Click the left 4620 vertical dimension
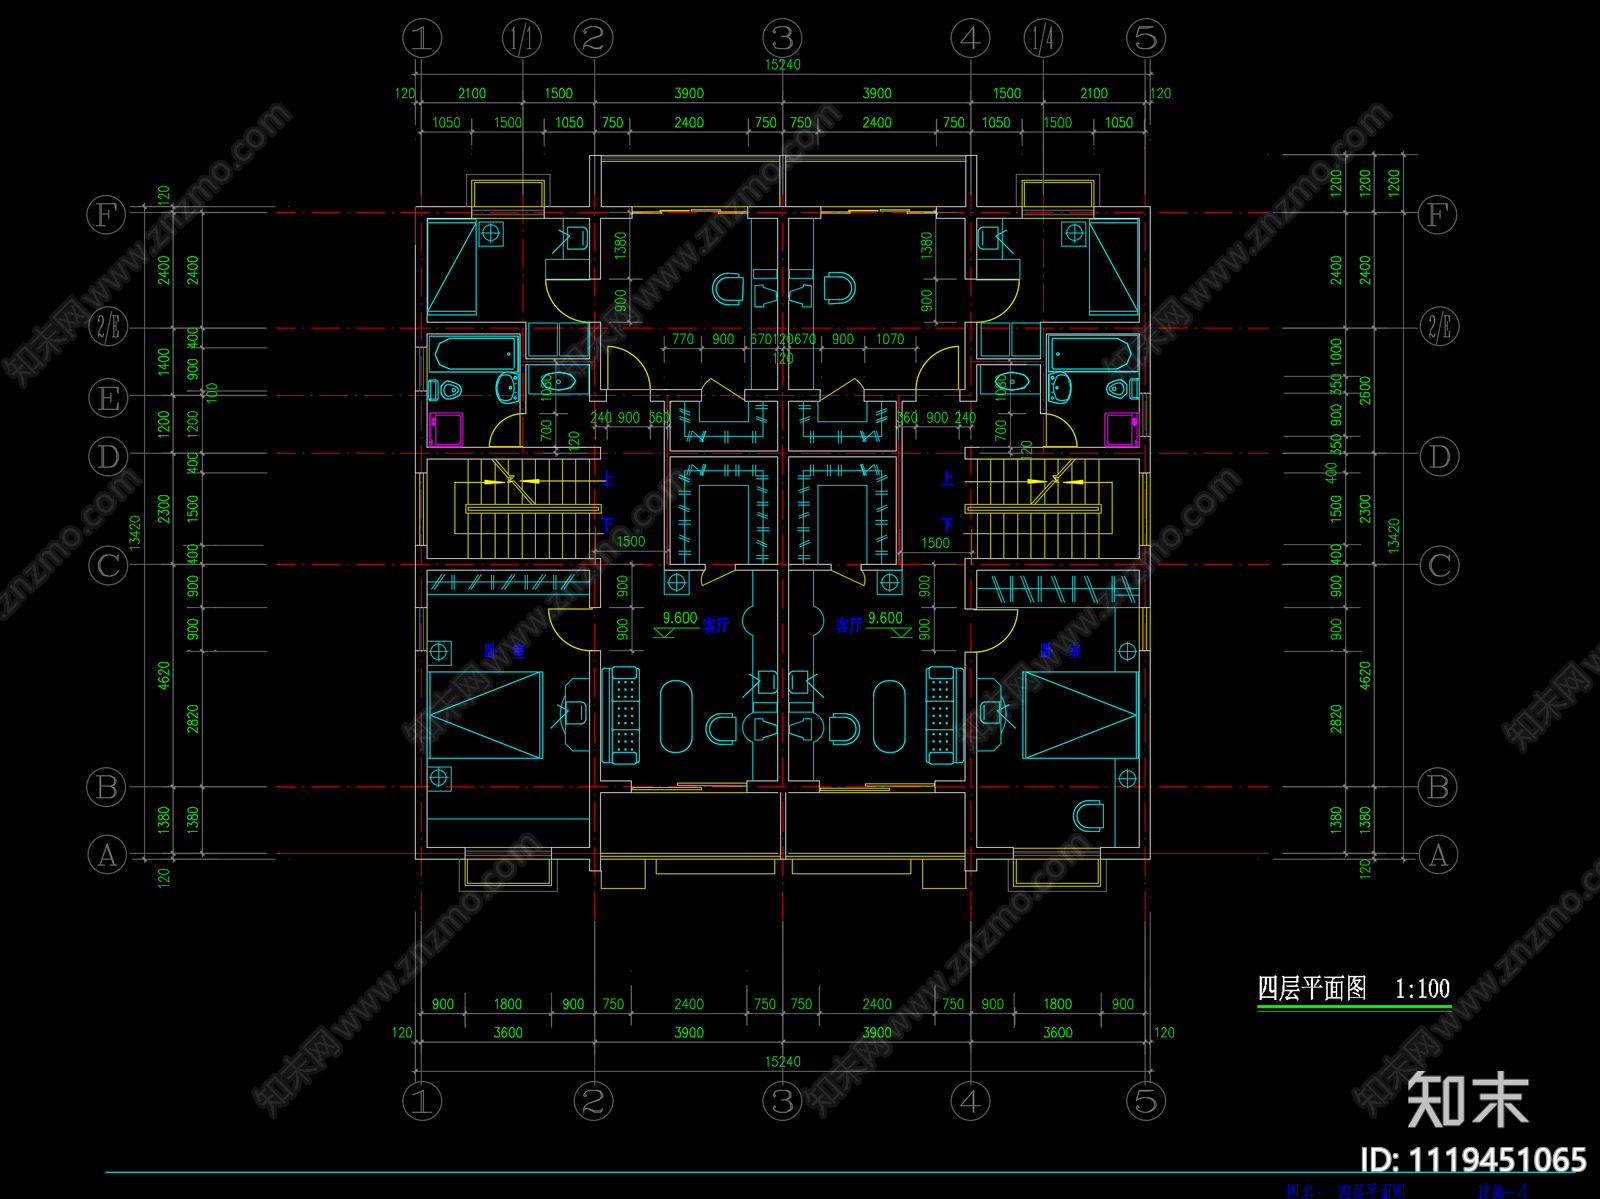Screen dimensions: 1600x1199 (x=164, y=675)
